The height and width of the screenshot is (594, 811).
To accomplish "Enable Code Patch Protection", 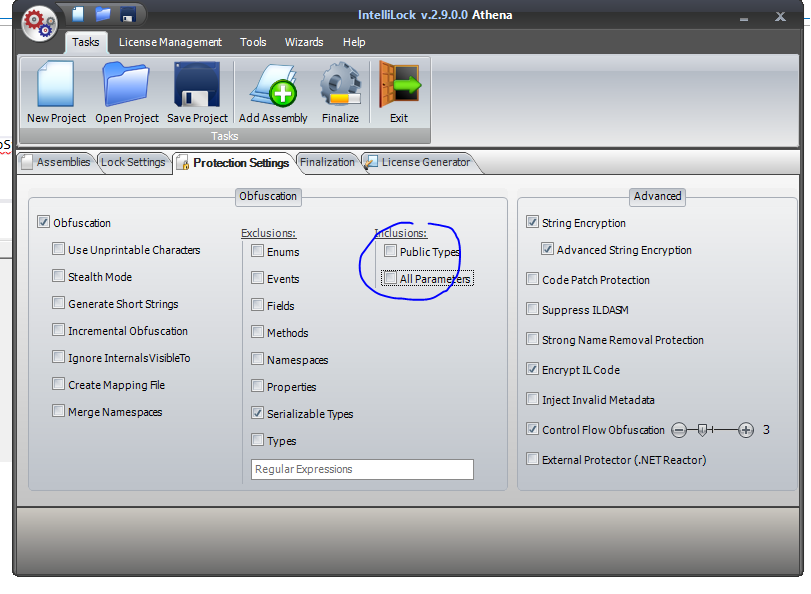I will pos(532,279).
